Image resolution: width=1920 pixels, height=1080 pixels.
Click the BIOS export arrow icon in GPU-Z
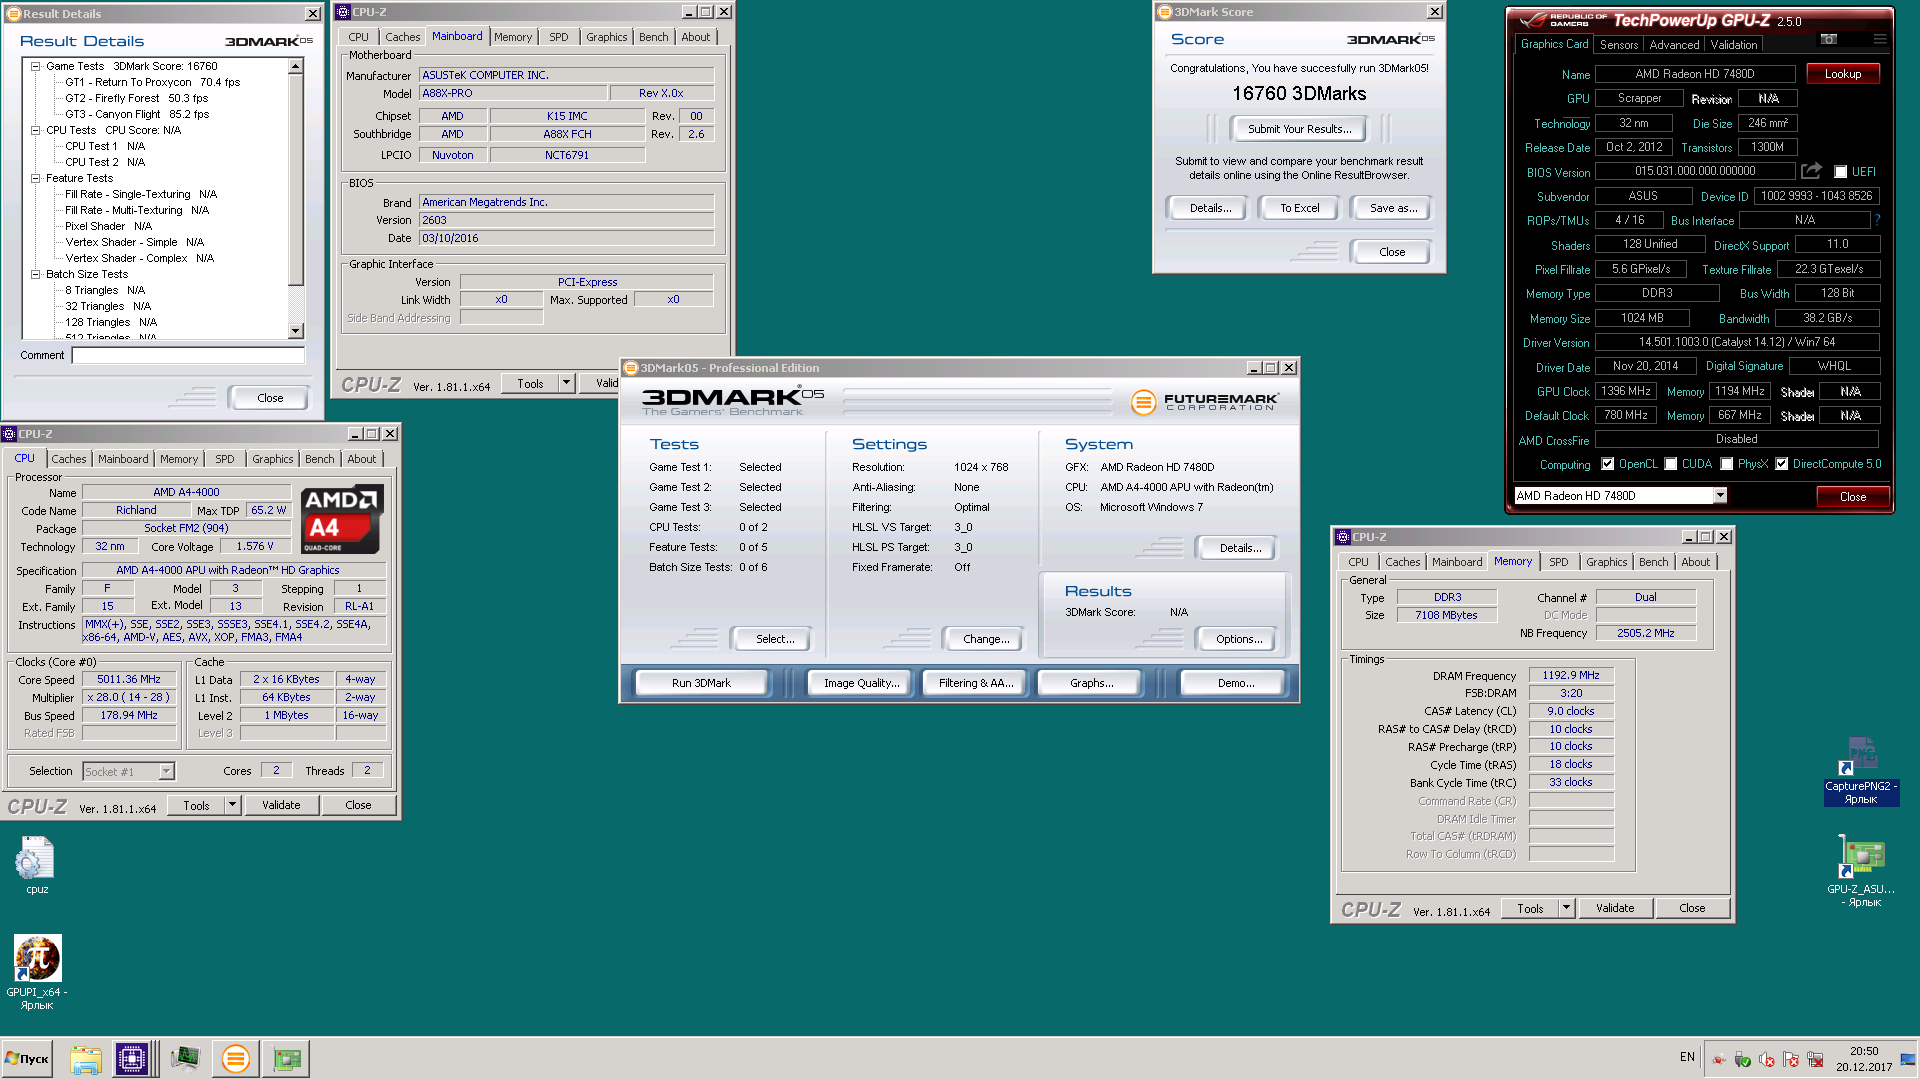pyautogui.click(x=1811, y=171)
